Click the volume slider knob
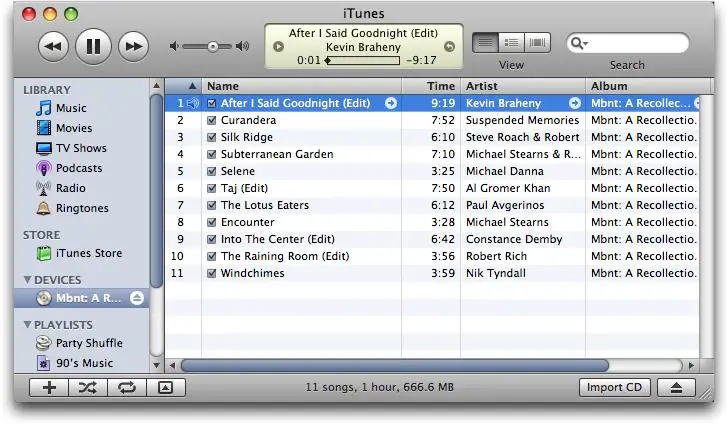The width and height of the screenshot is (728, 425). 213,46
